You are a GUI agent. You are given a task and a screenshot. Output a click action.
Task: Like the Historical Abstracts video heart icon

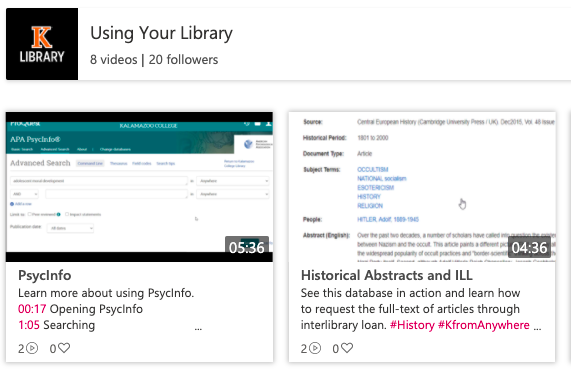pos(347,348)
